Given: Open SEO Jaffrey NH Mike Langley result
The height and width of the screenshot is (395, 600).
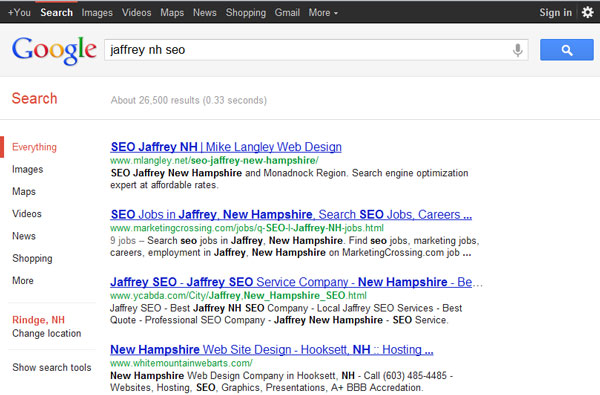Looking at the screenshot, I should [226, 147].
